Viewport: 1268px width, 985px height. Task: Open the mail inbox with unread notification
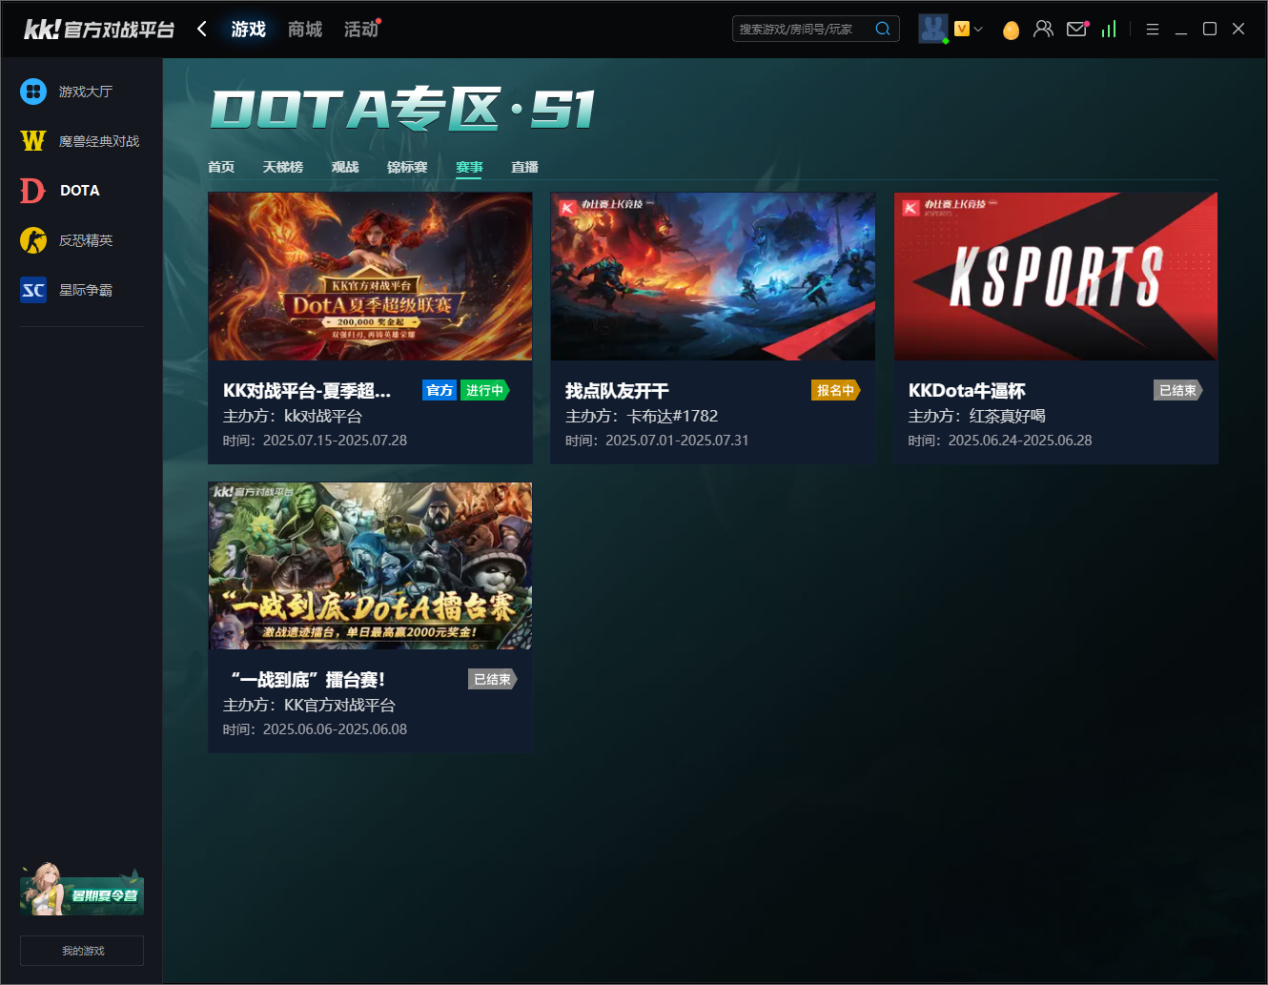tap(1077, 29)
